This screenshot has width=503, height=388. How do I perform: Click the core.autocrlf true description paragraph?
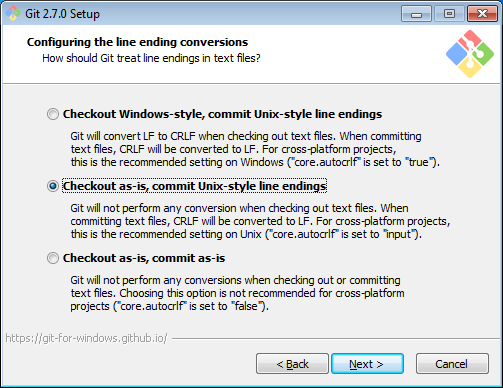click(255, 149)
